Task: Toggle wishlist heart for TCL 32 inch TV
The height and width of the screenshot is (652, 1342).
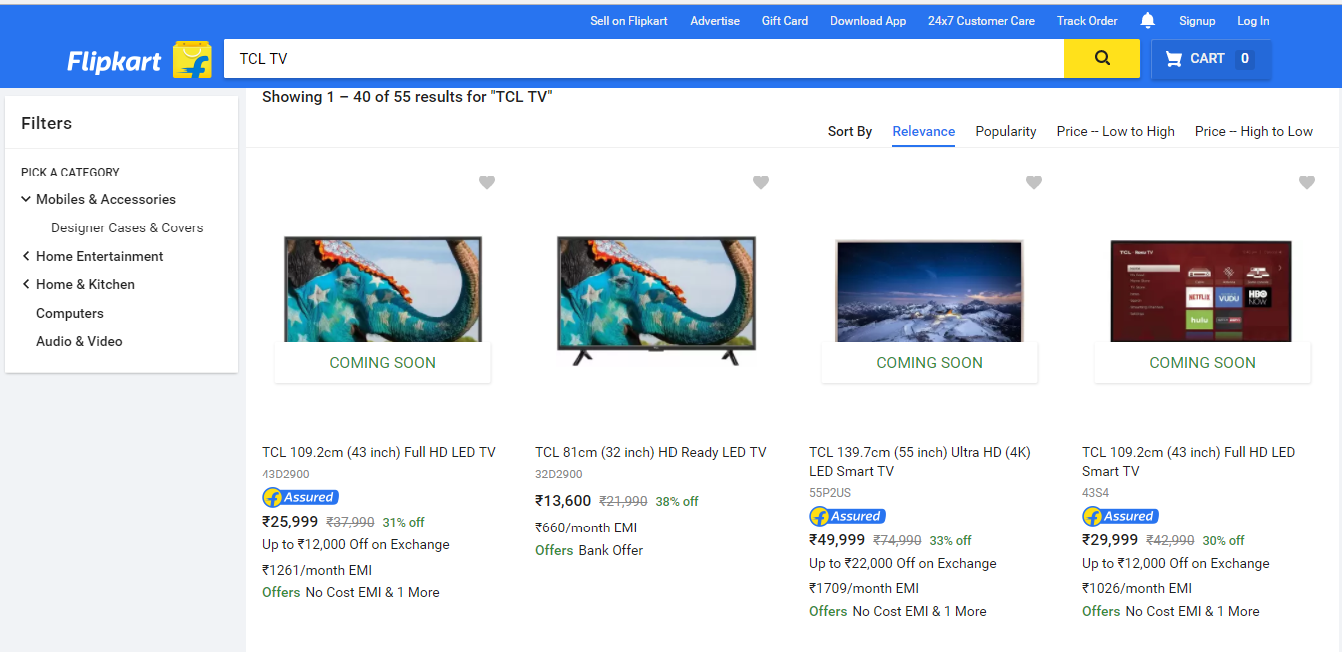Action: [760, 182]
